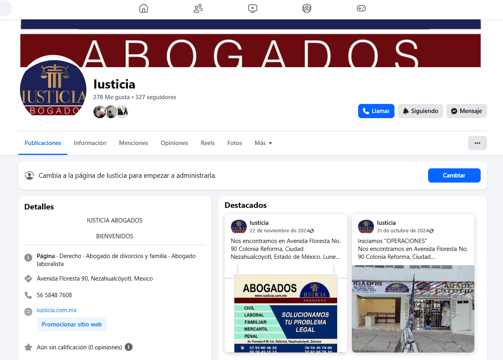Open the storefront photo in second post
503x360 pixels.
point(413,309)
